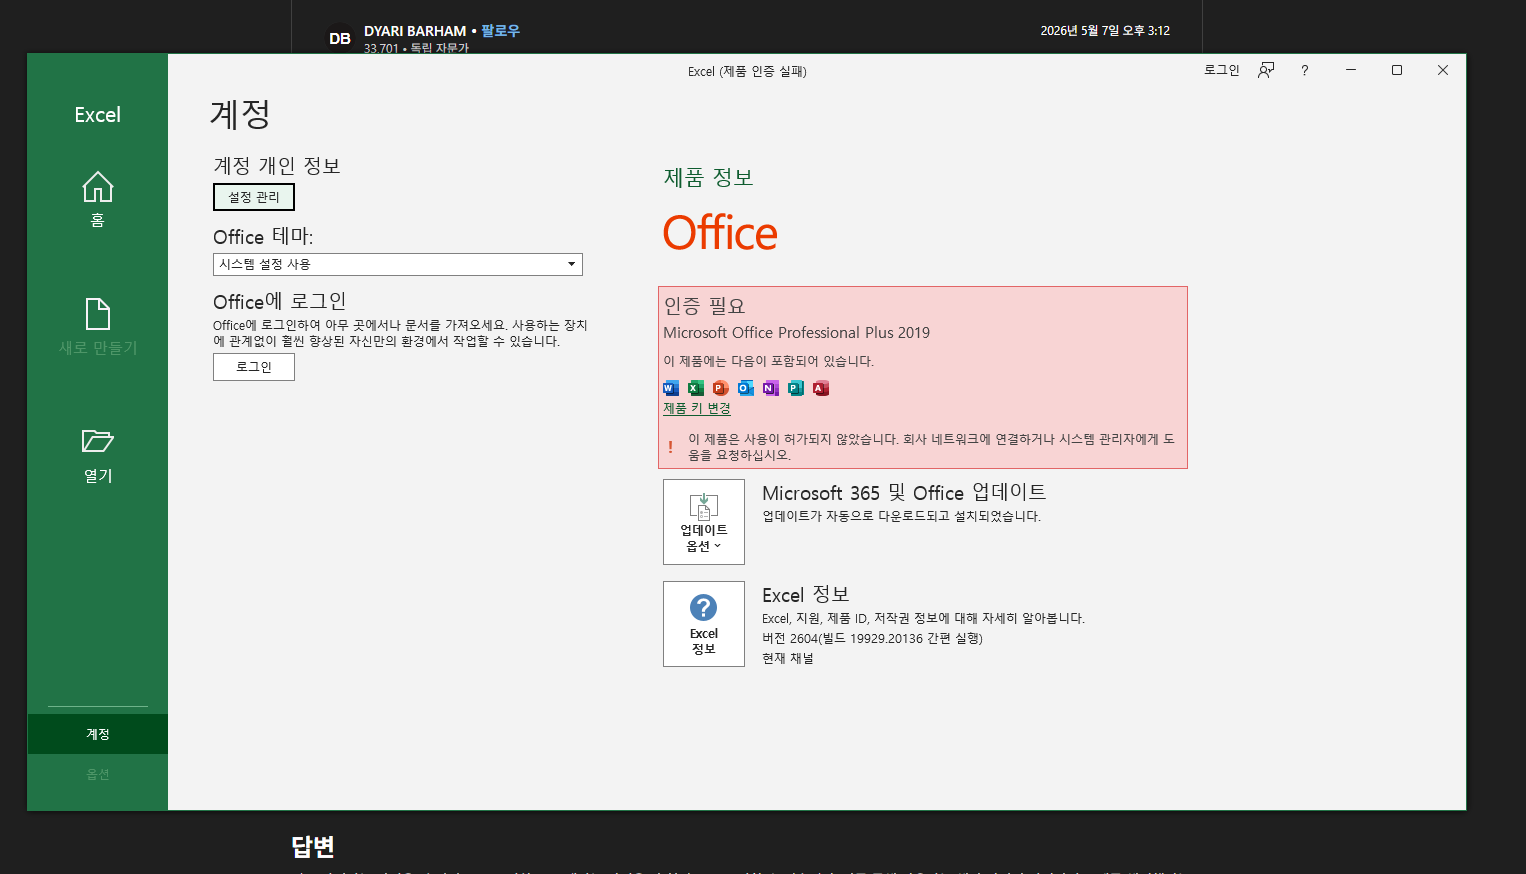Screen dimensions: 1526x874
Task: Click the post date '2026년 5월 7일 오후 3:12'
Action: coord(1105,31)
